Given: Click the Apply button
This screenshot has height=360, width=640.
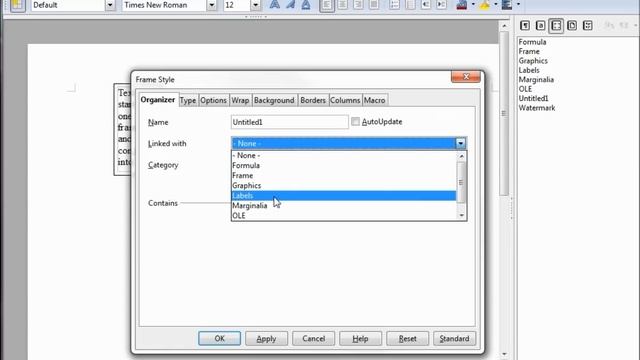Looking at the screenshot, I should click(266, 338).
